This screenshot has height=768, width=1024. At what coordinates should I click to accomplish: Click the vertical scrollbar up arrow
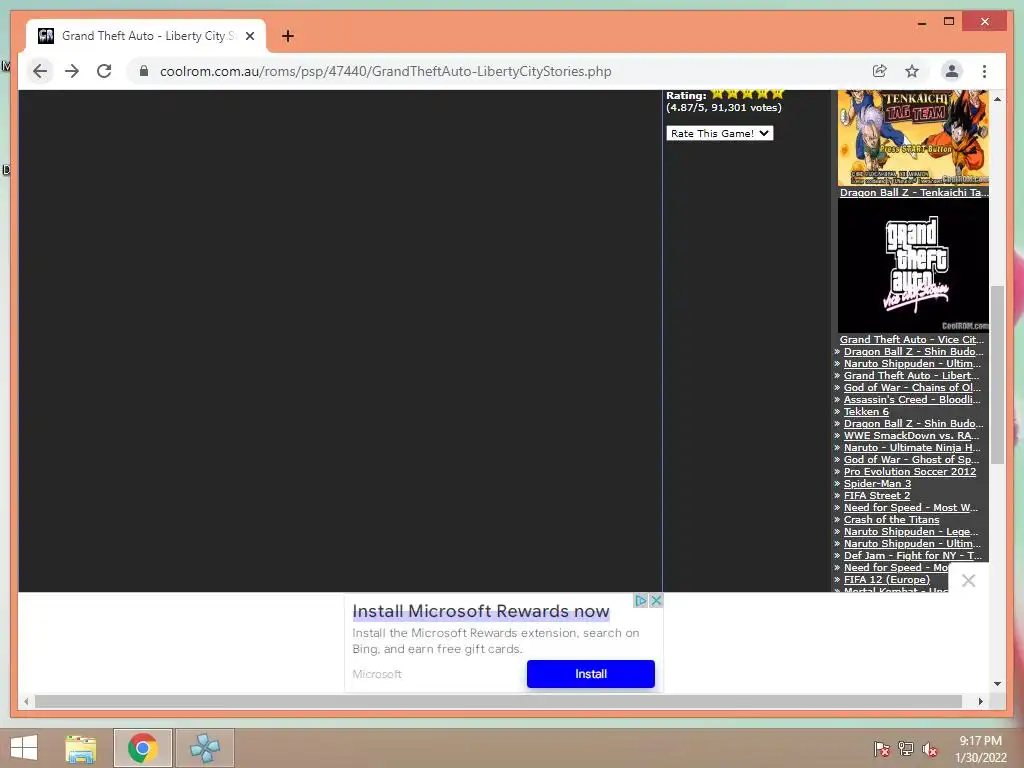click(997, 99)
